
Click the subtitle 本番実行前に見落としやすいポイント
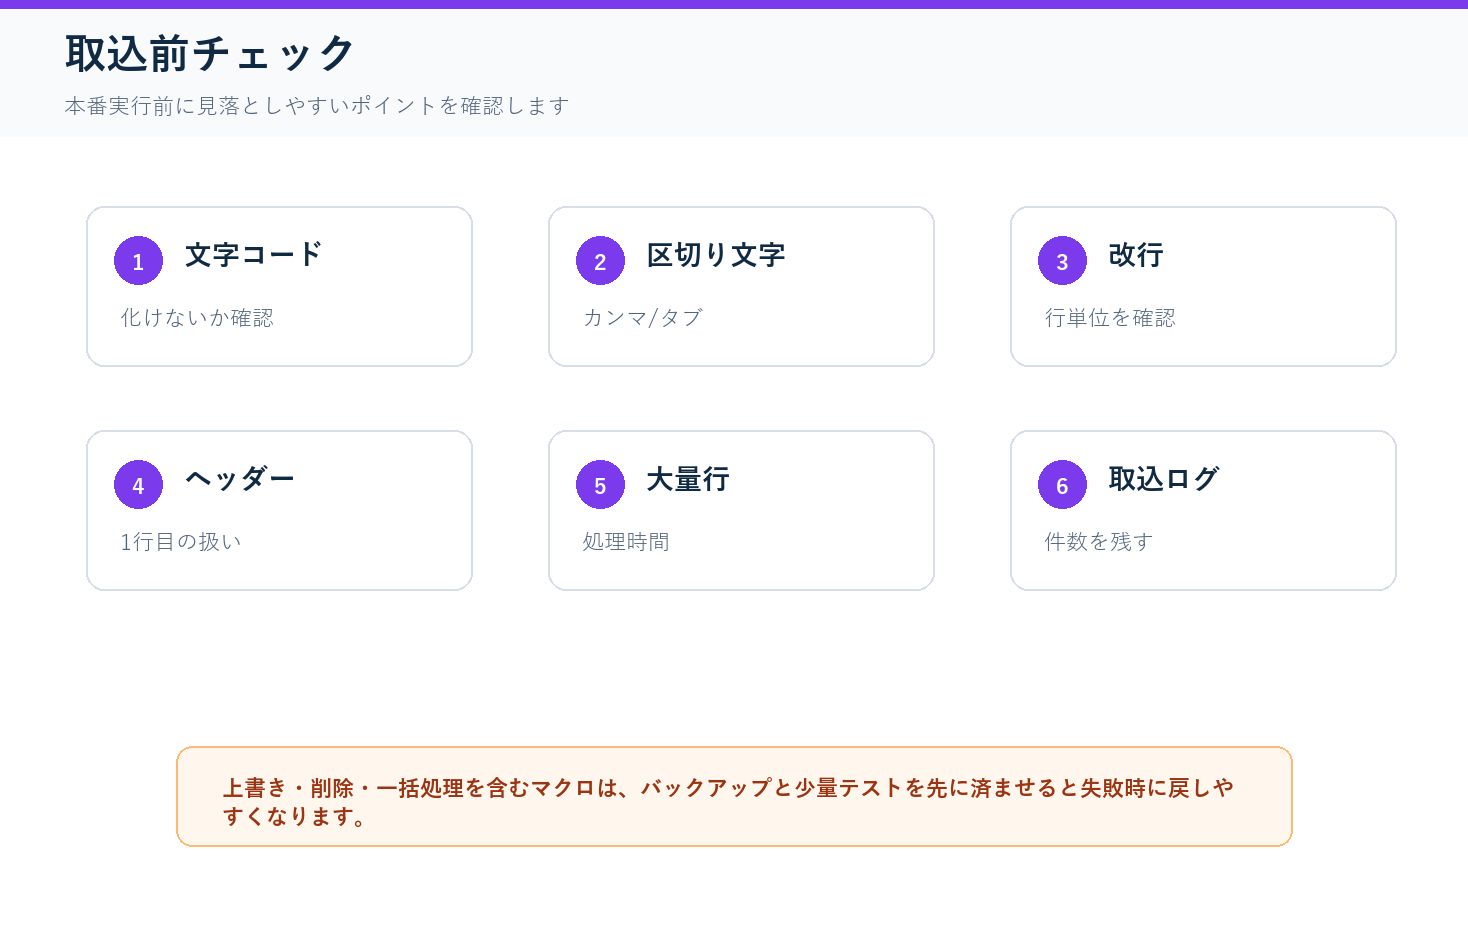pyautogui.click(x=317, y=105)
